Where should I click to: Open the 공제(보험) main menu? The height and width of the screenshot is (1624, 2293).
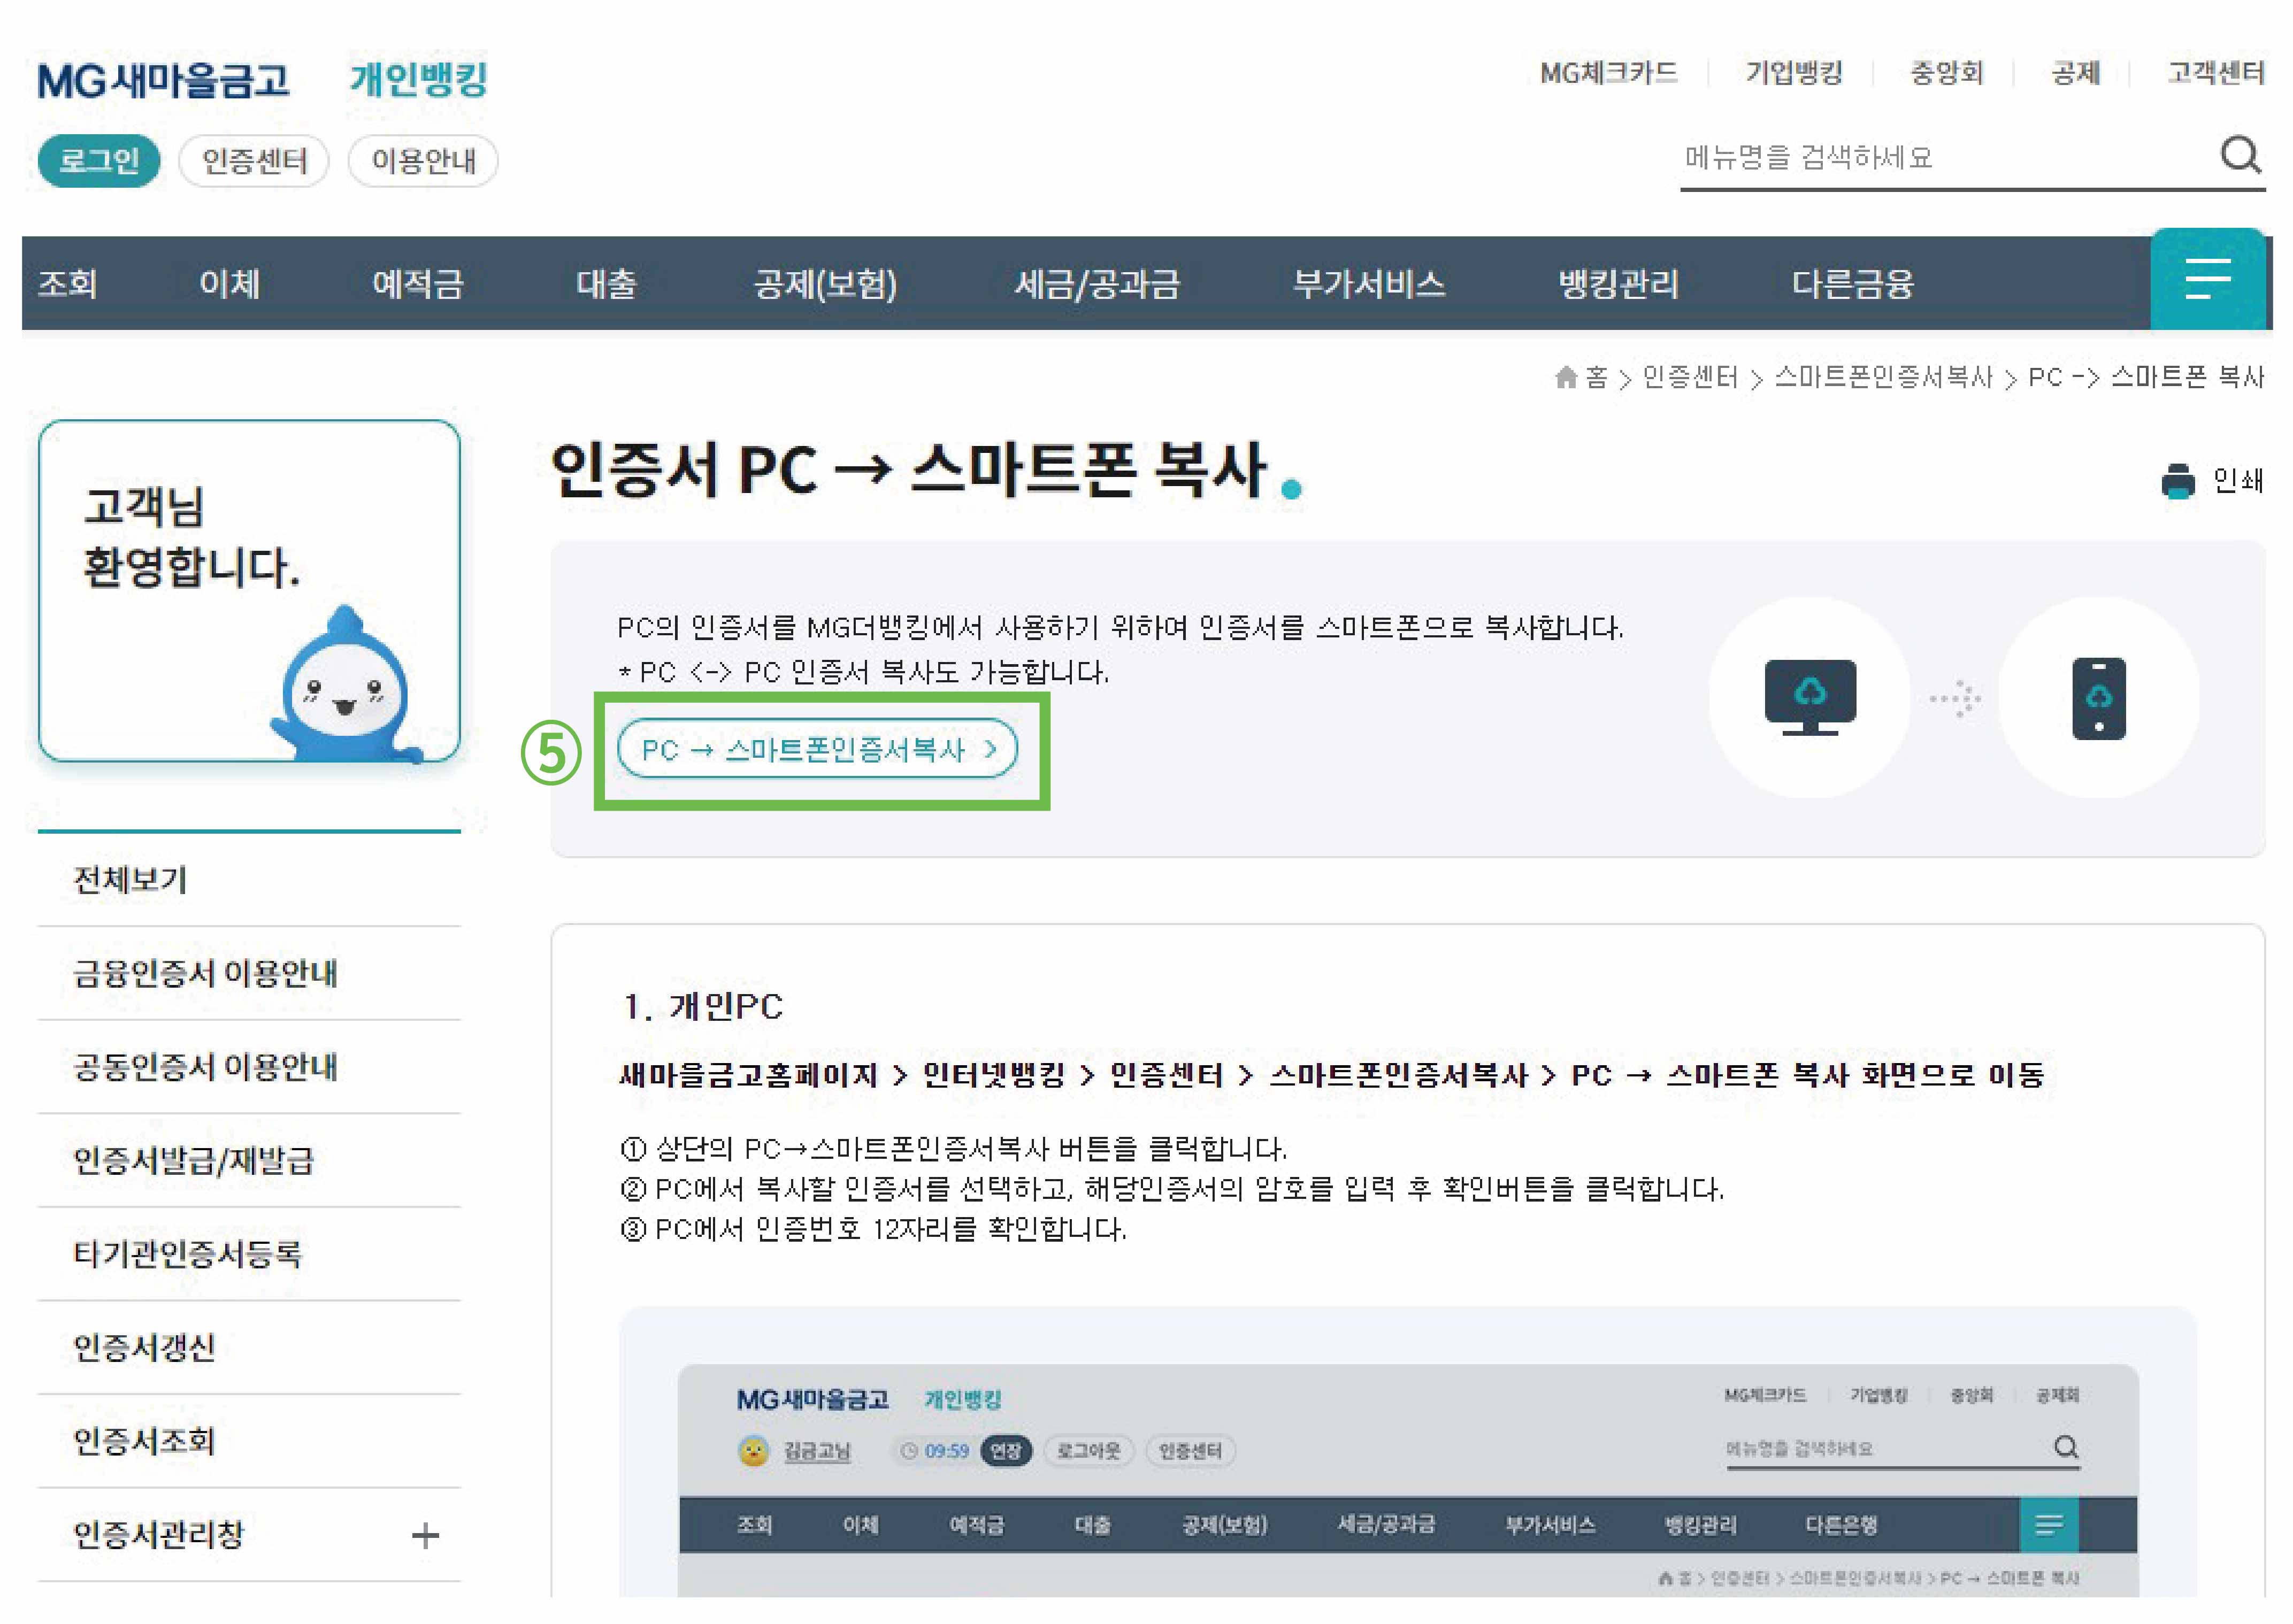point(825,284)
